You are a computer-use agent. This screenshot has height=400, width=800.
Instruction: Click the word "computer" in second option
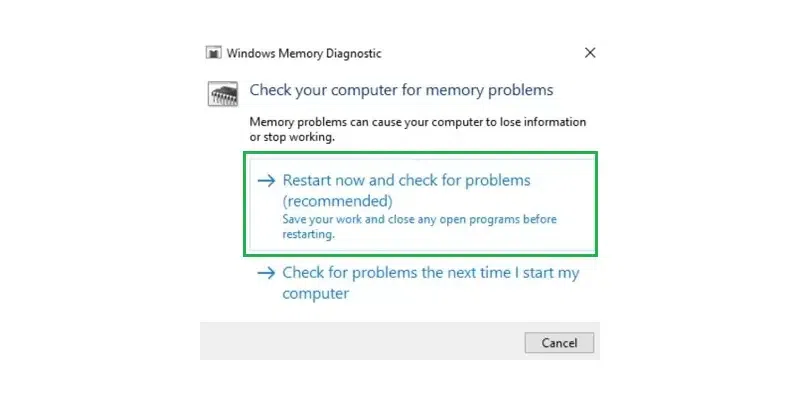[316, 294]
